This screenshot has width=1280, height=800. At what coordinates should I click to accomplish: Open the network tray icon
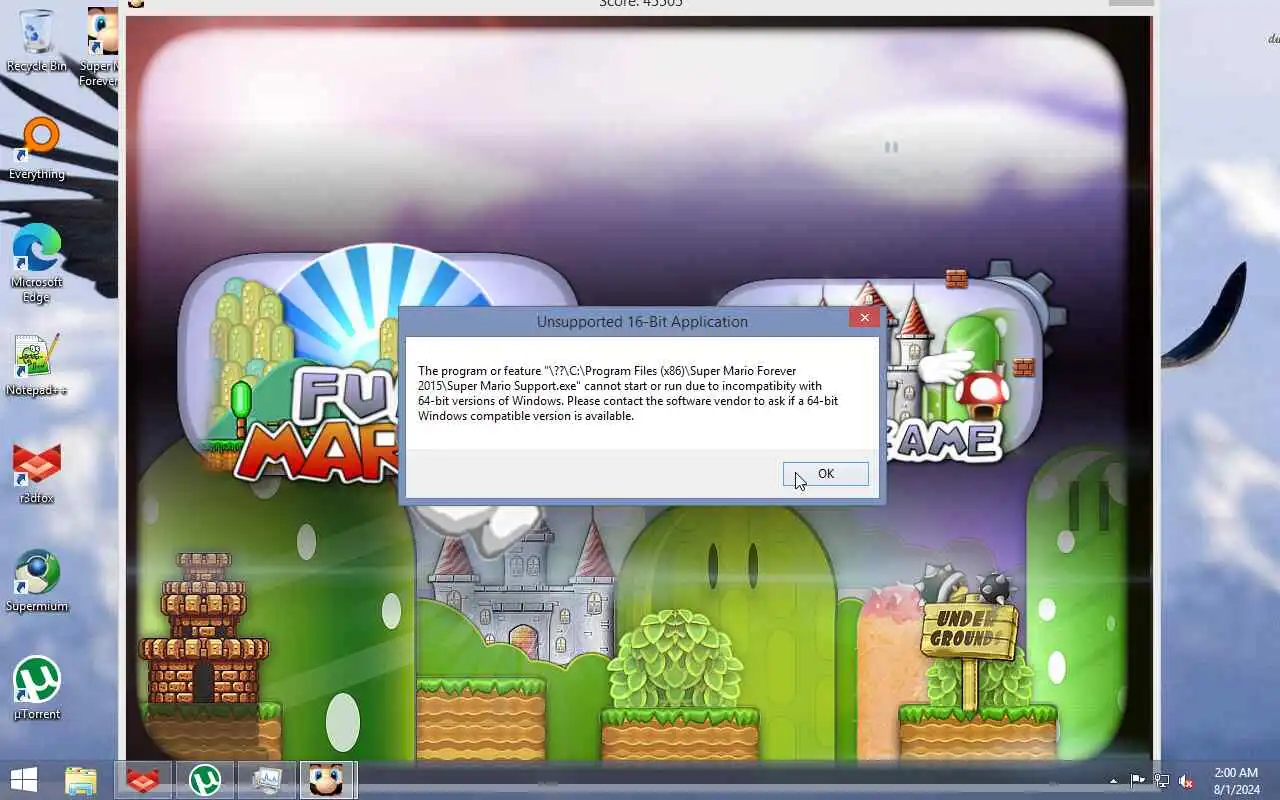(x=1162, y=781)
